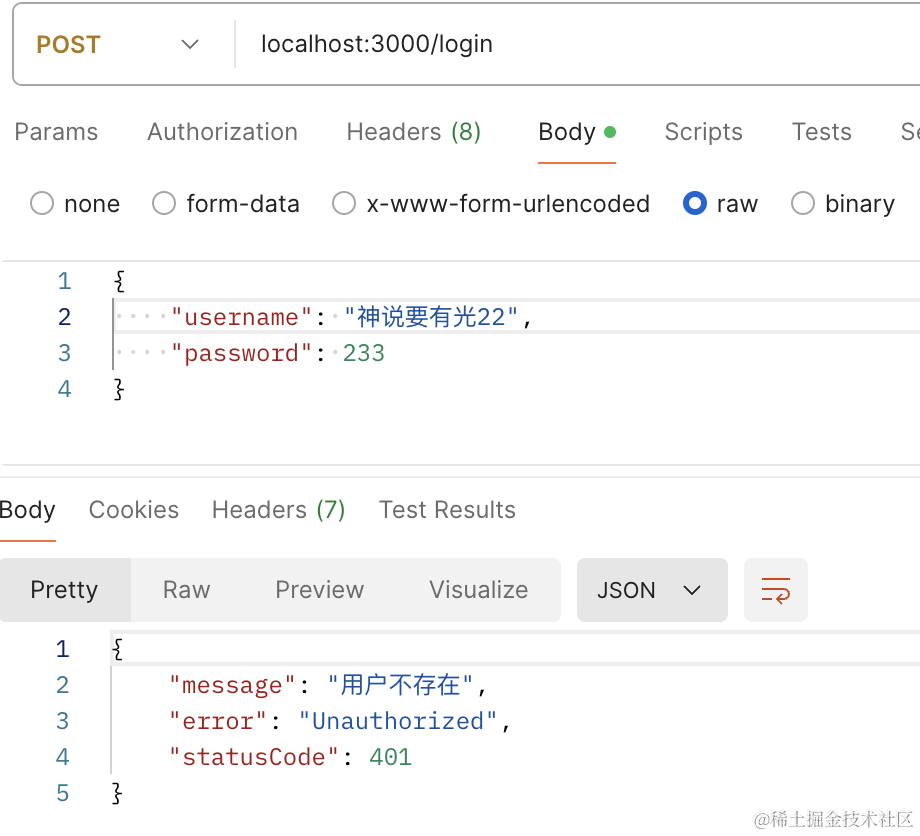Select x-www-form-urlencoded body option
Screen dimensions: 920x836
[344, 204]
